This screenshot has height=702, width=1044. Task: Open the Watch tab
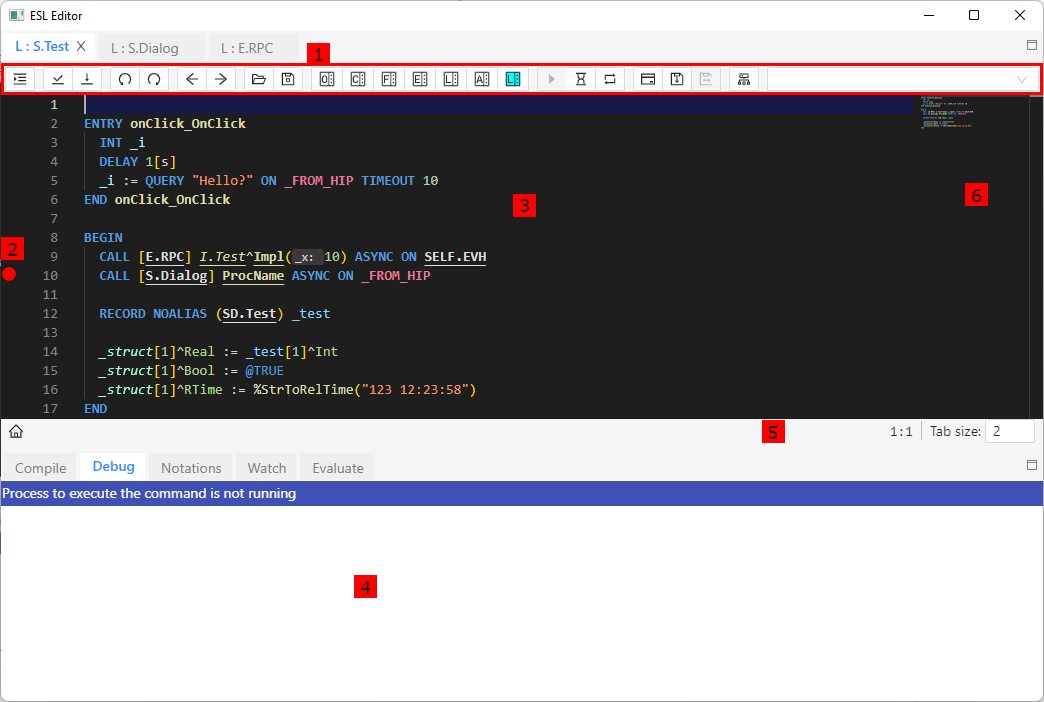pyautogui.click(x=267, y=468)
